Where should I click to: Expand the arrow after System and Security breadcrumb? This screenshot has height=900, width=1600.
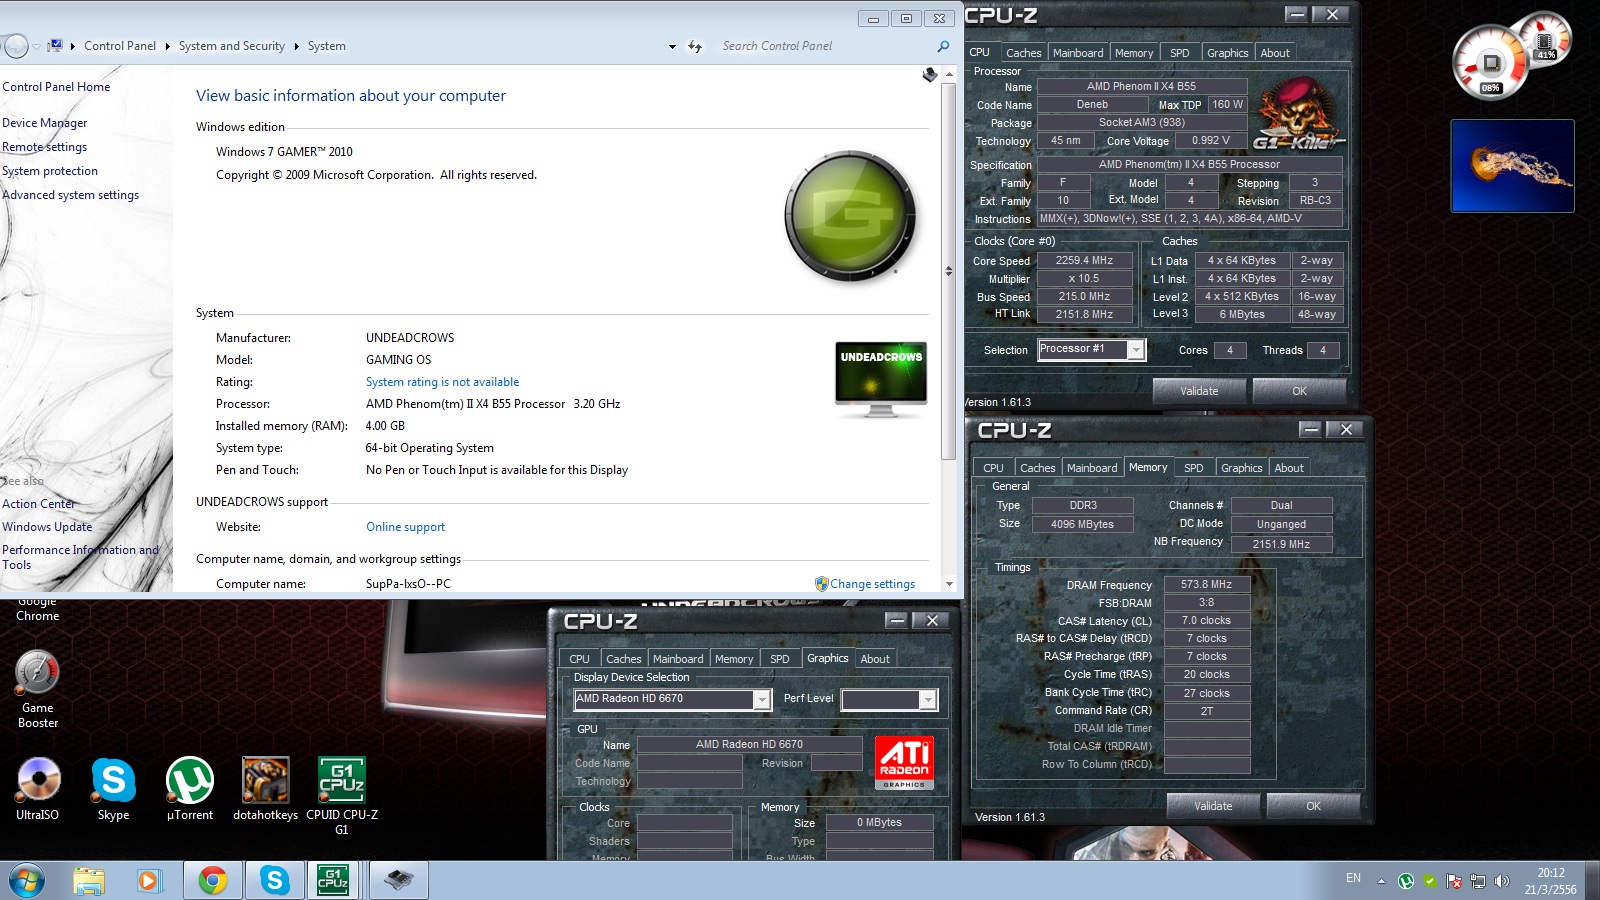pos(296,46)
